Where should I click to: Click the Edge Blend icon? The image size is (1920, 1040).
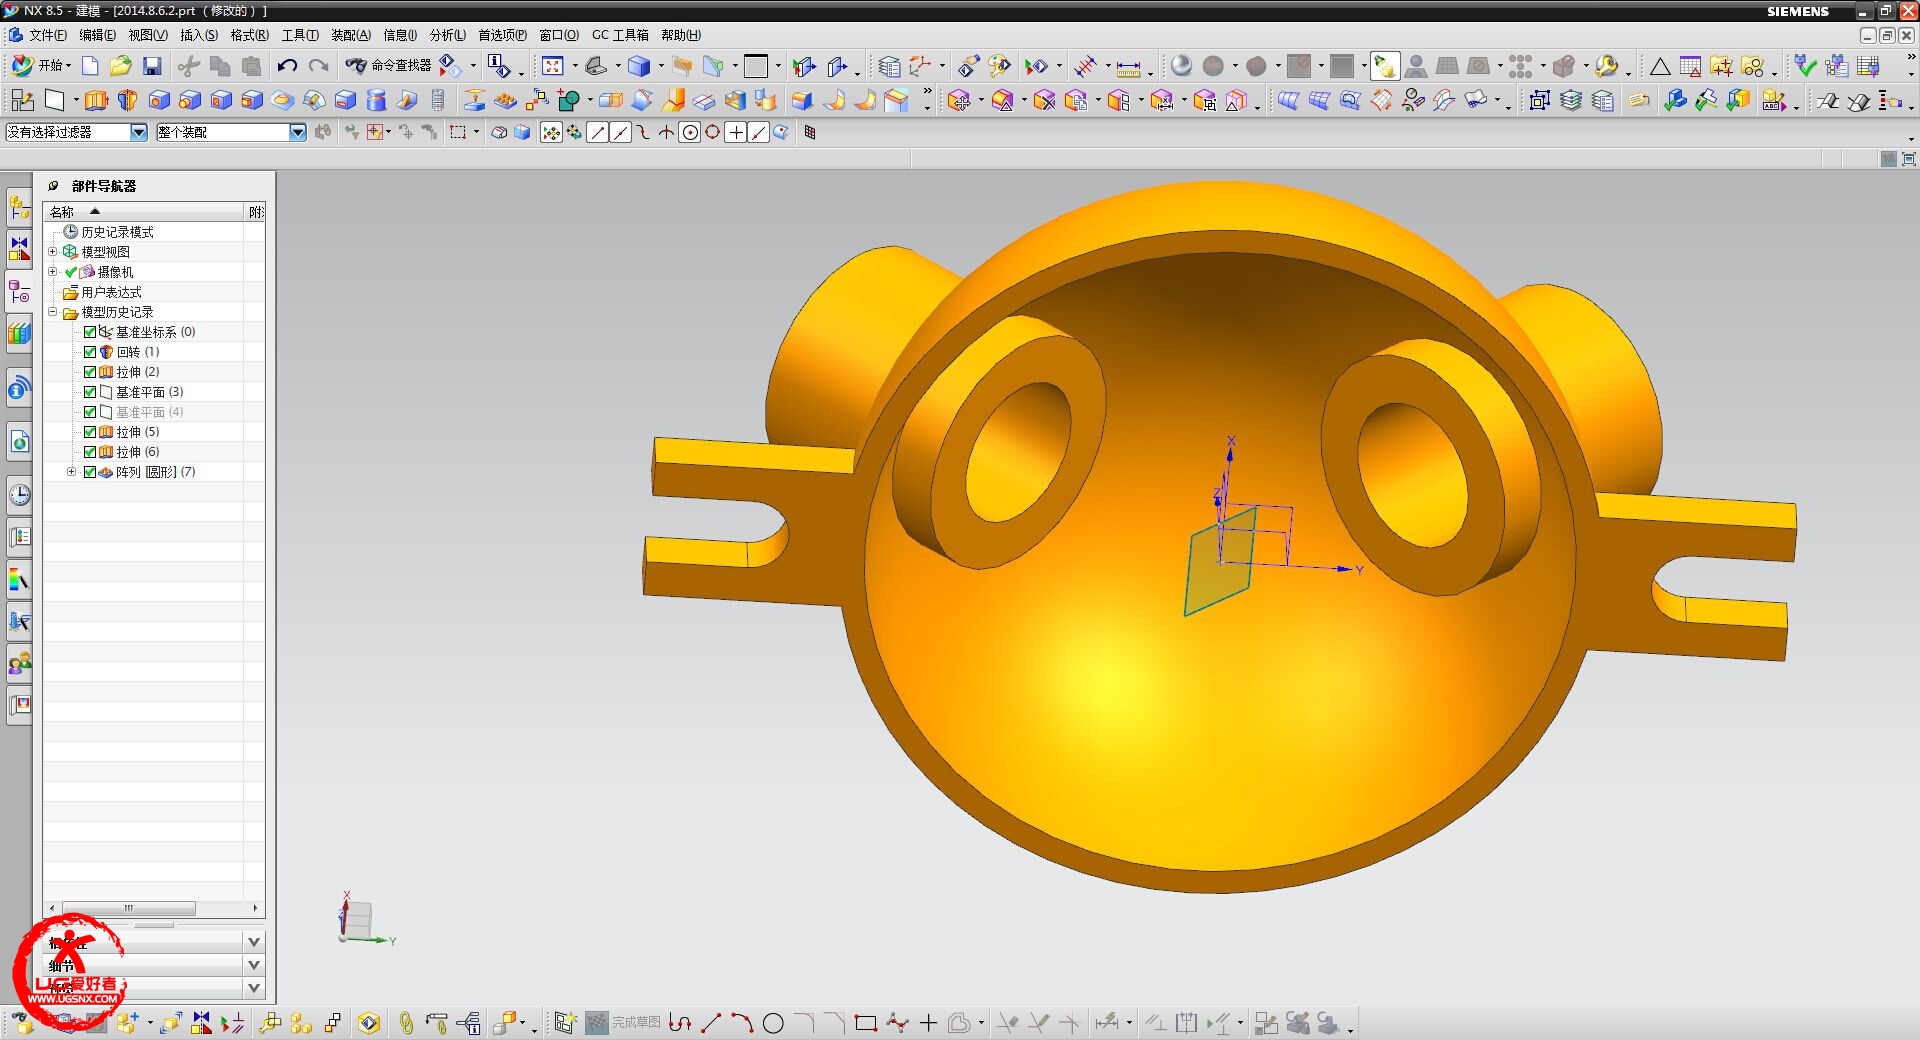pyautogui.click(x=802, y=100)
